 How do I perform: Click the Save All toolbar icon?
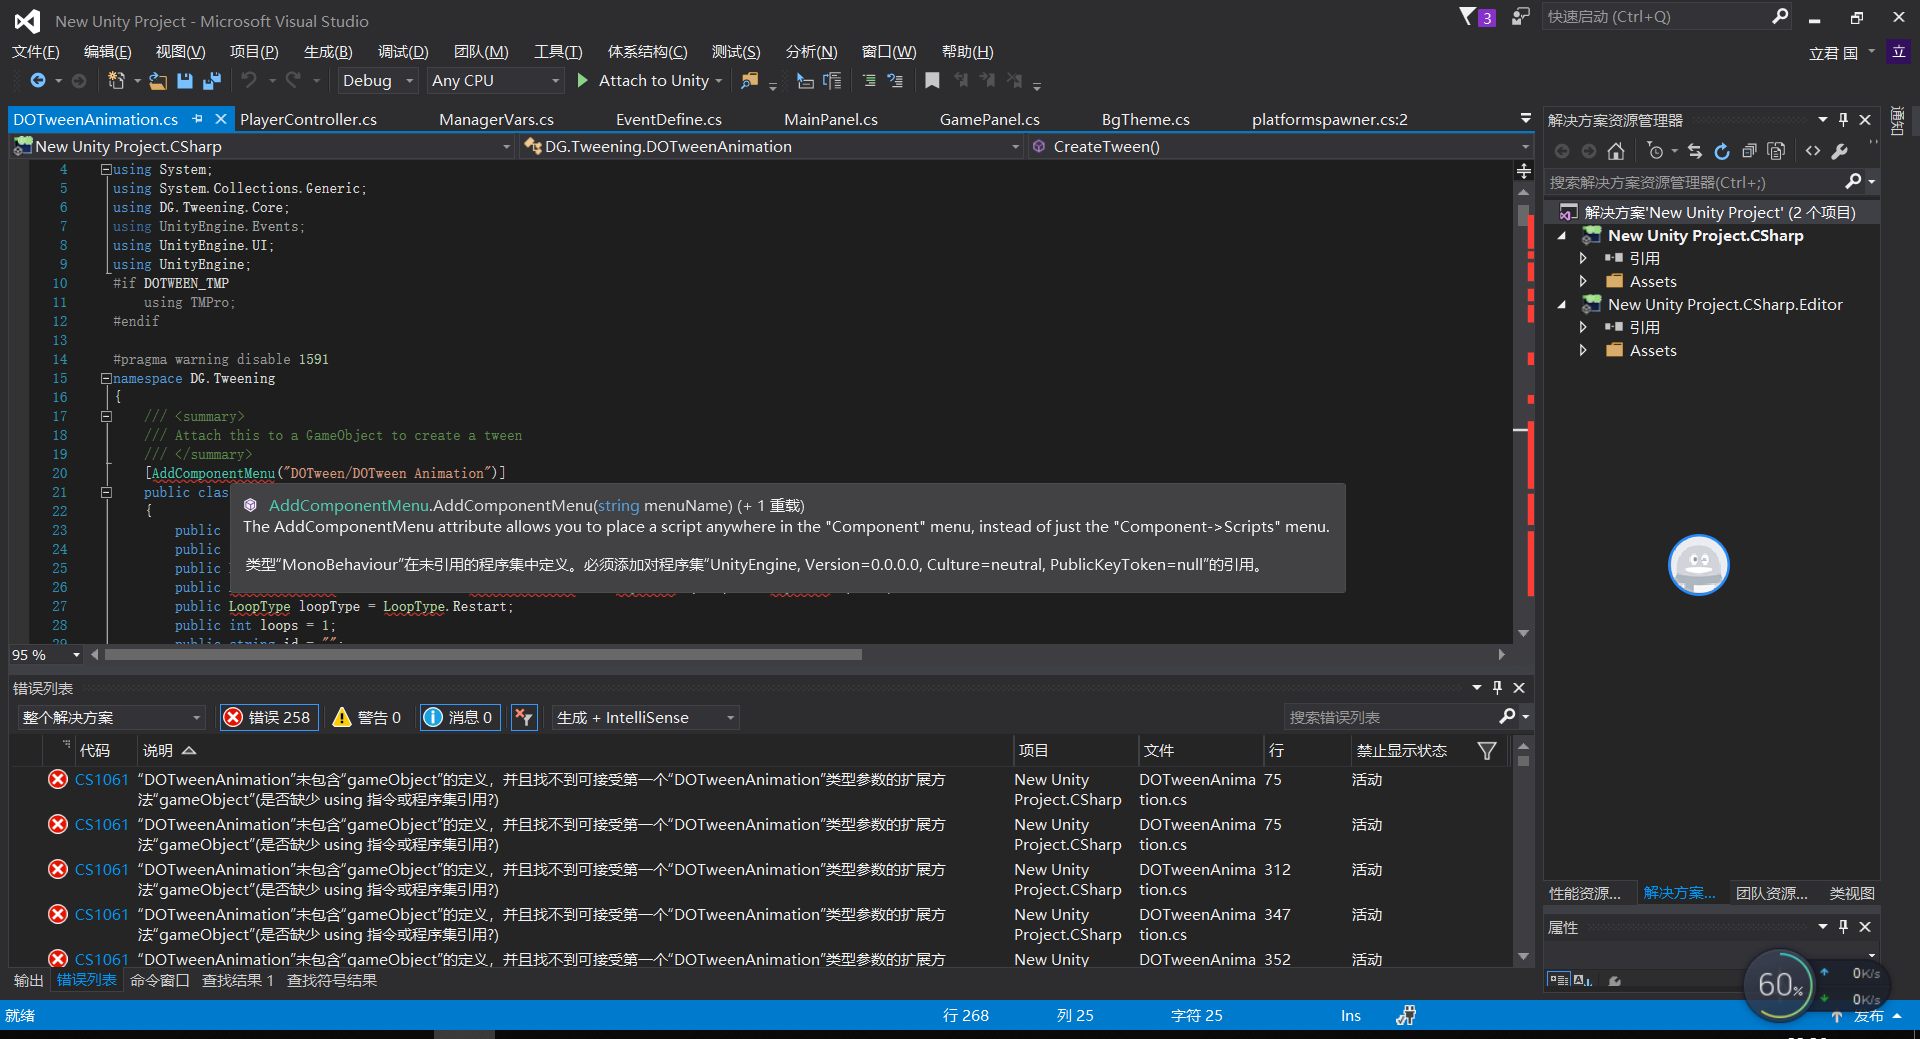tap(212, 81)
